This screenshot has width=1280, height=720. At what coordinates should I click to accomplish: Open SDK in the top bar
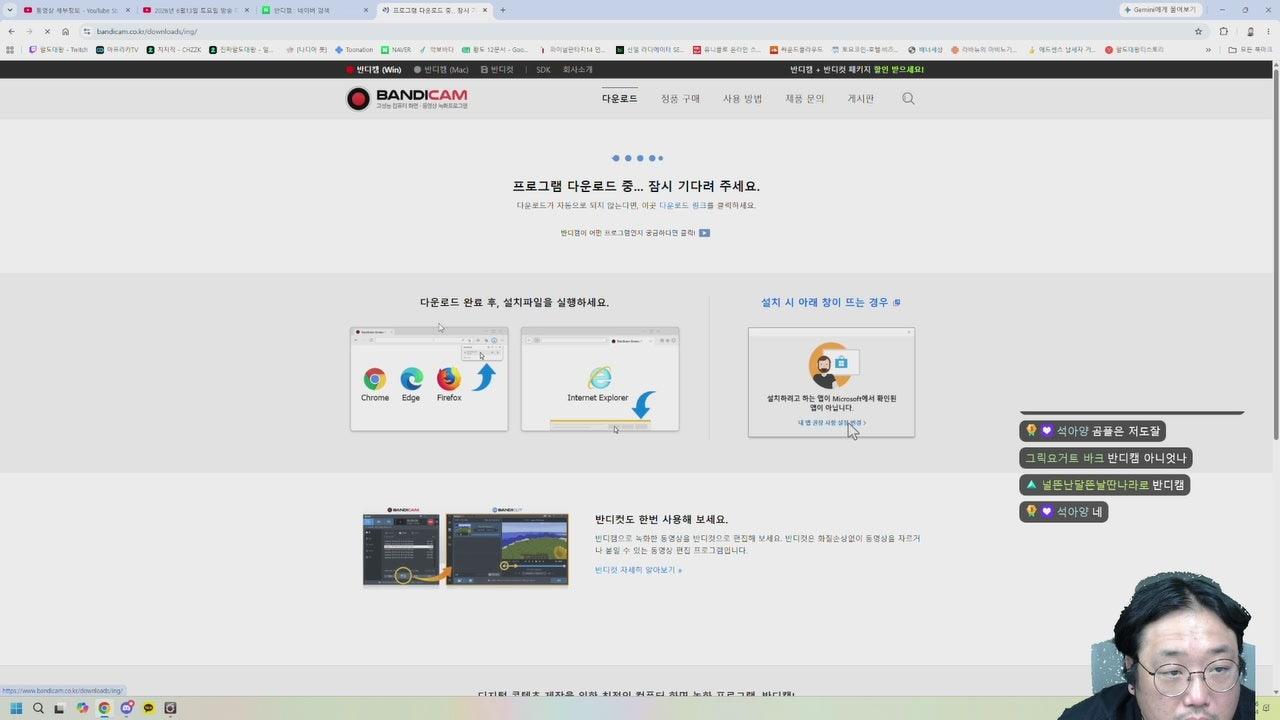[543, 70]
